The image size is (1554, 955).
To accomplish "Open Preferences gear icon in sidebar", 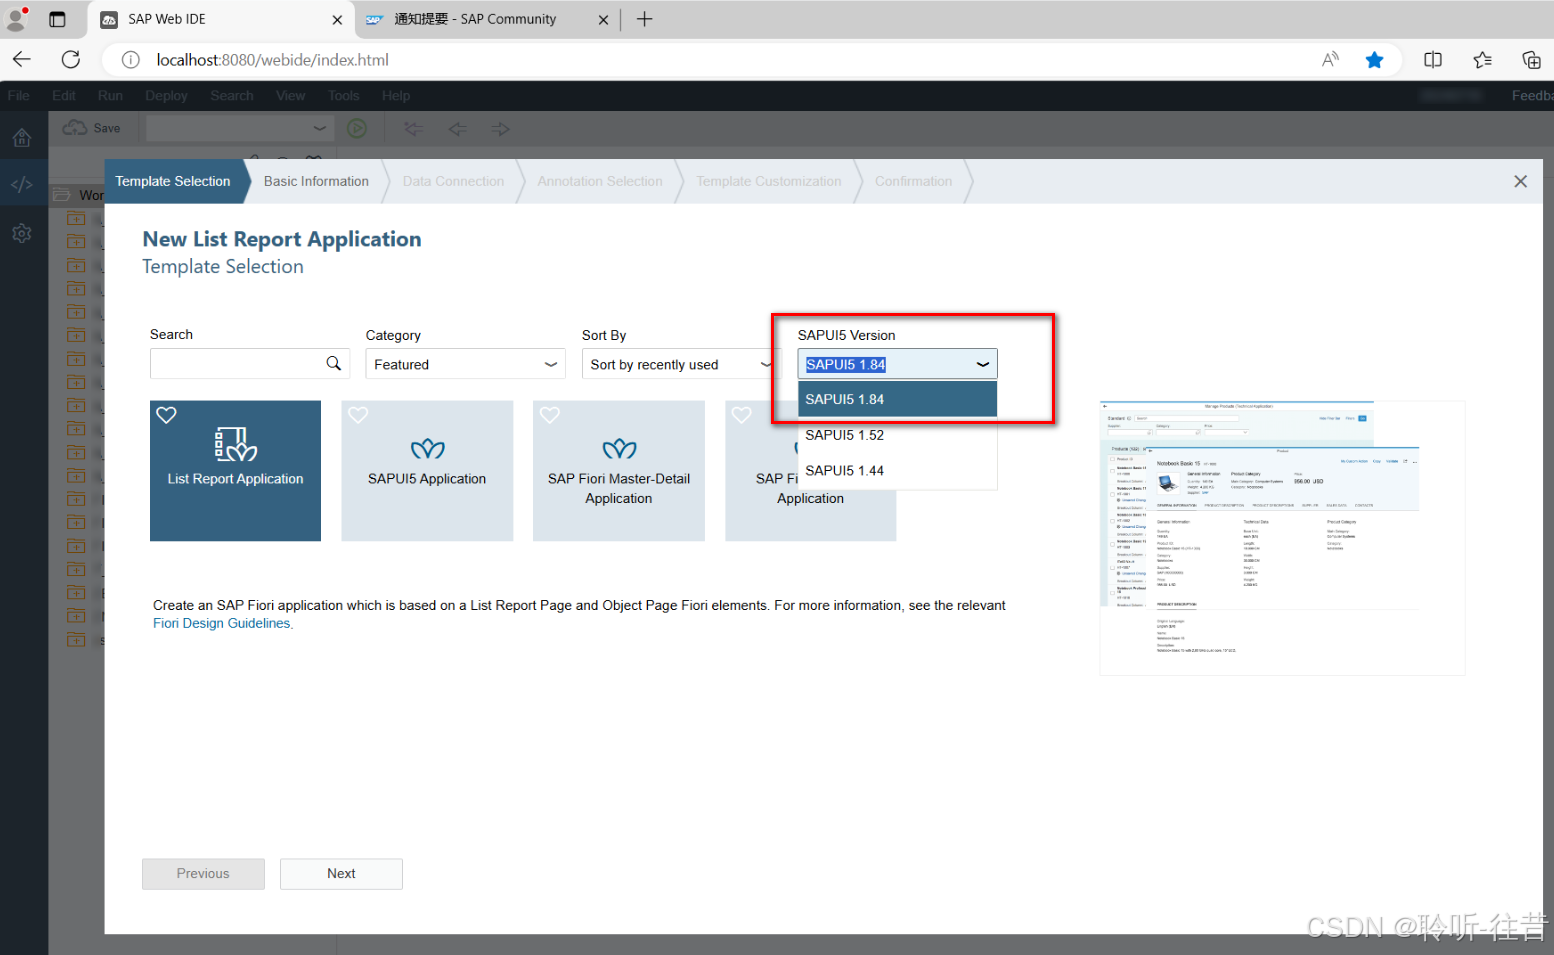I will tap(22, 233).
